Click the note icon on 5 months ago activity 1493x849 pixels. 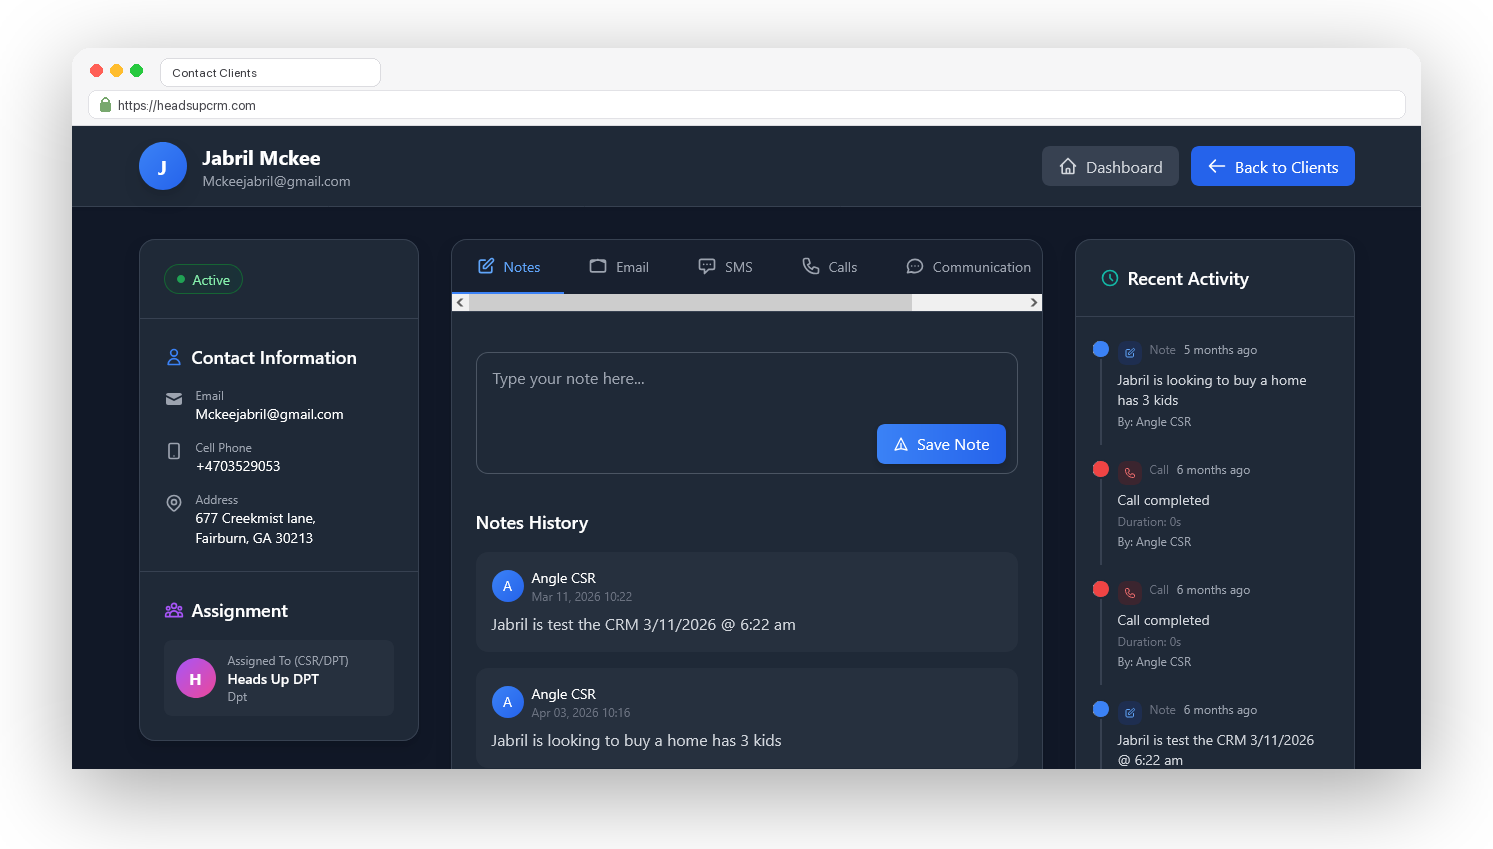coord(1130,352)
